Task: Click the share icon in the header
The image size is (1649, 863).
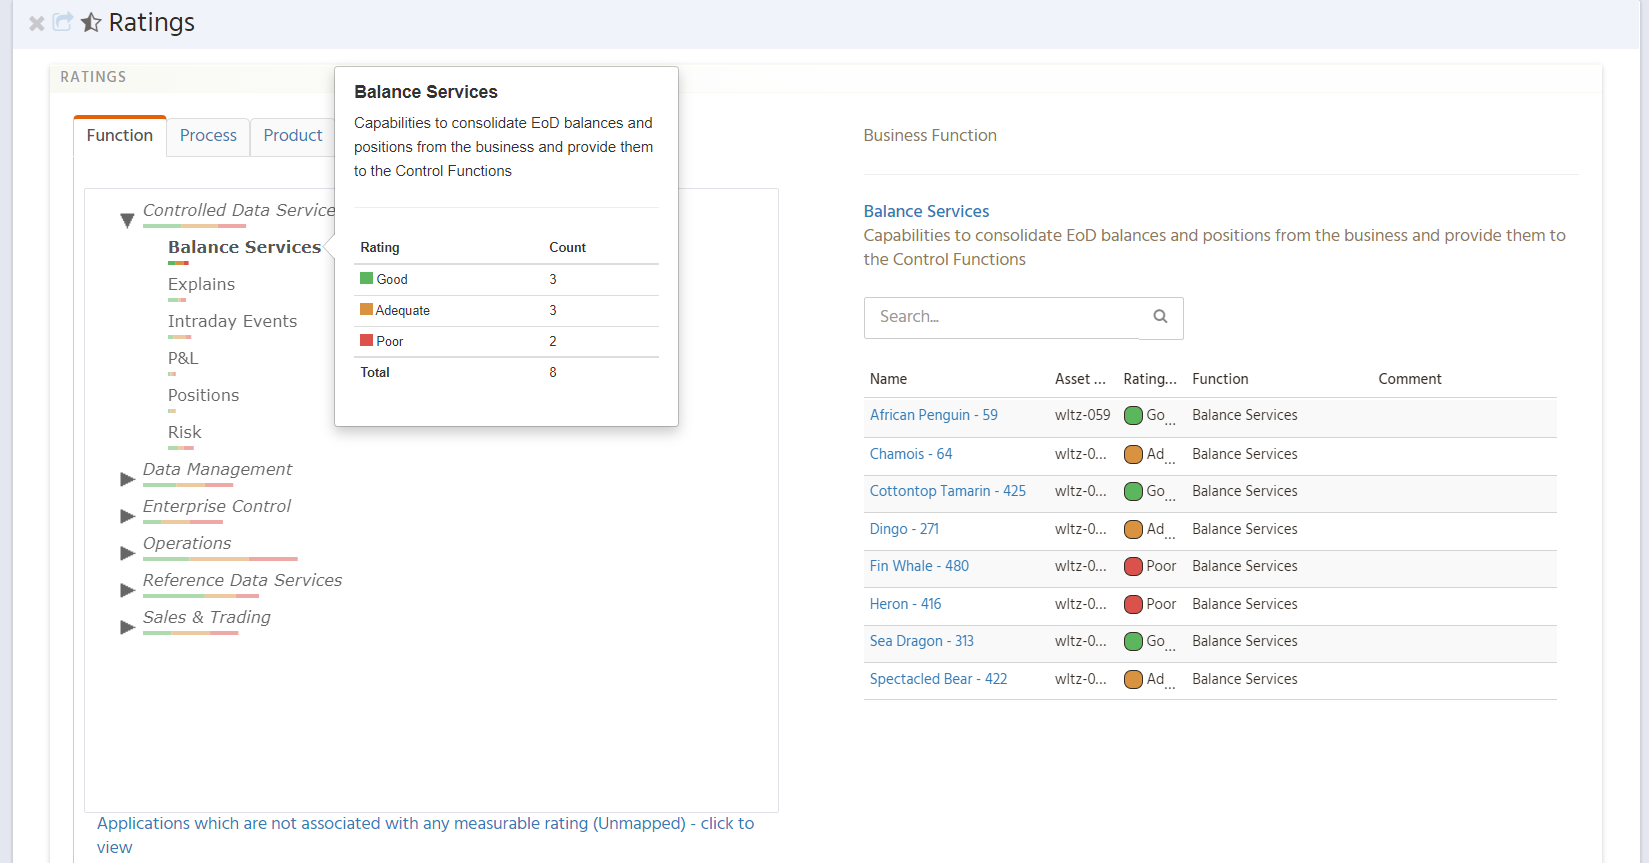Action: (x=63, y=22)
